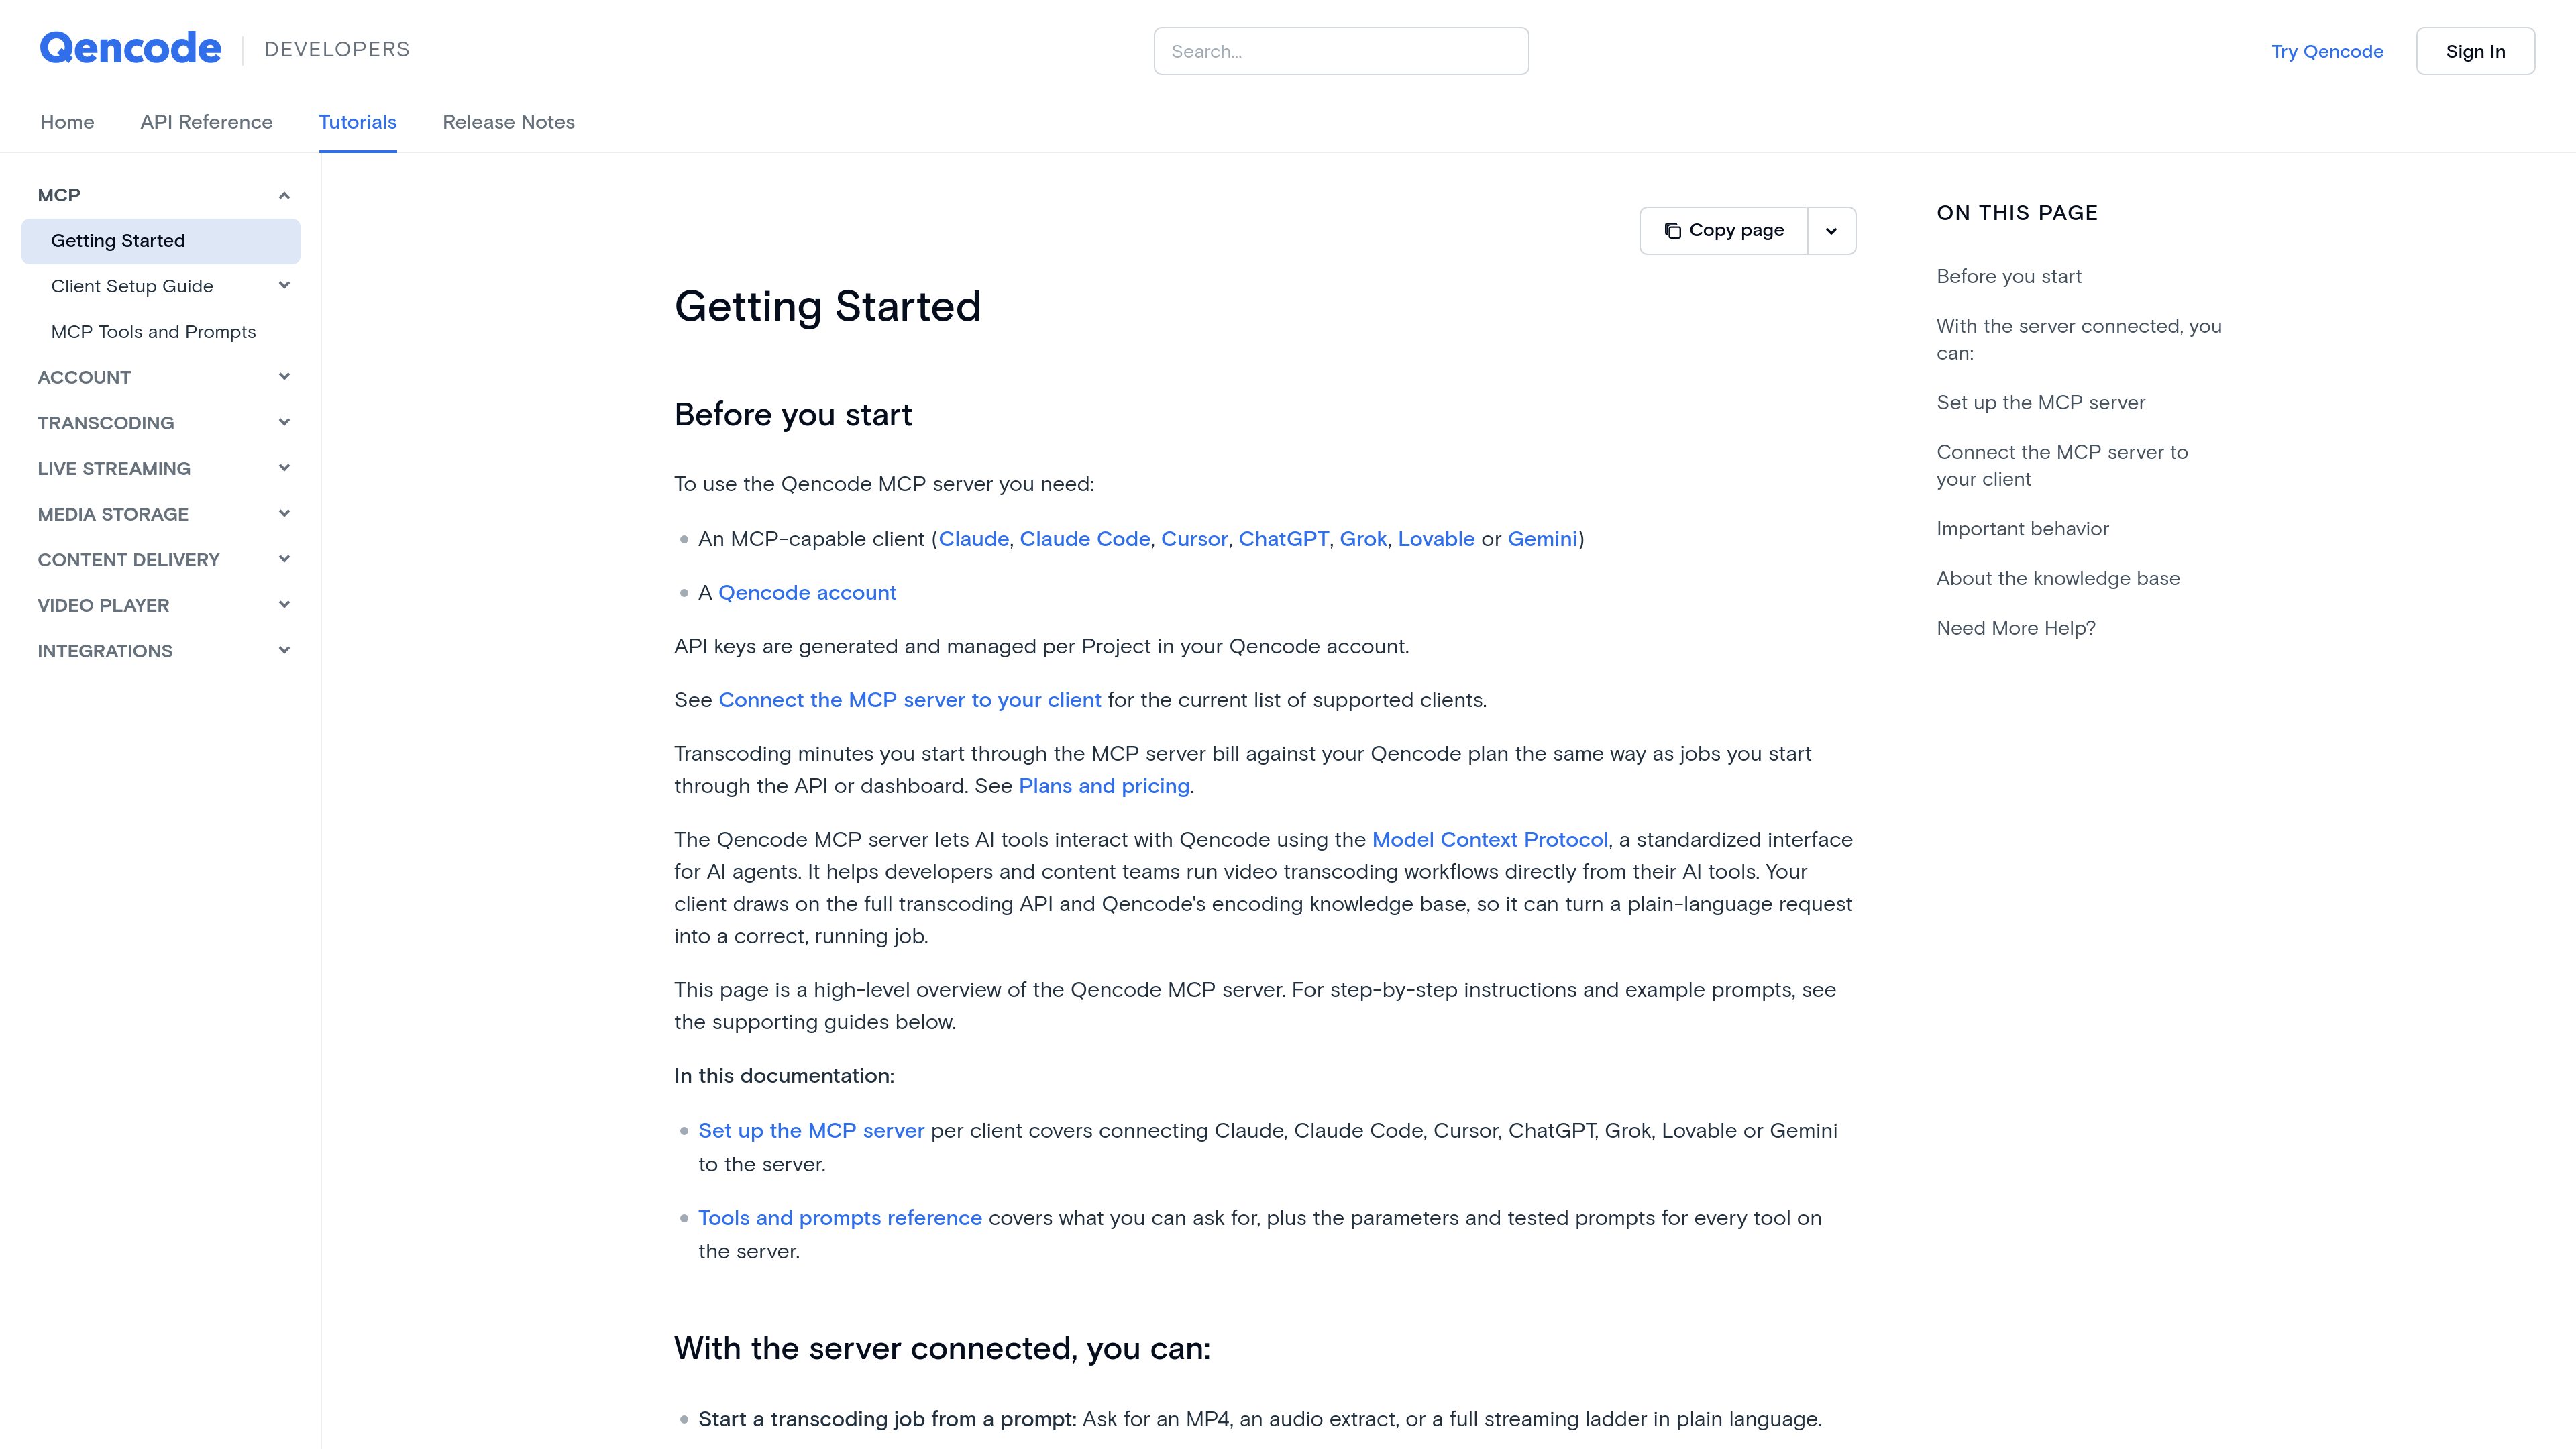Click the Copy page button

[x=1724, y=231]
